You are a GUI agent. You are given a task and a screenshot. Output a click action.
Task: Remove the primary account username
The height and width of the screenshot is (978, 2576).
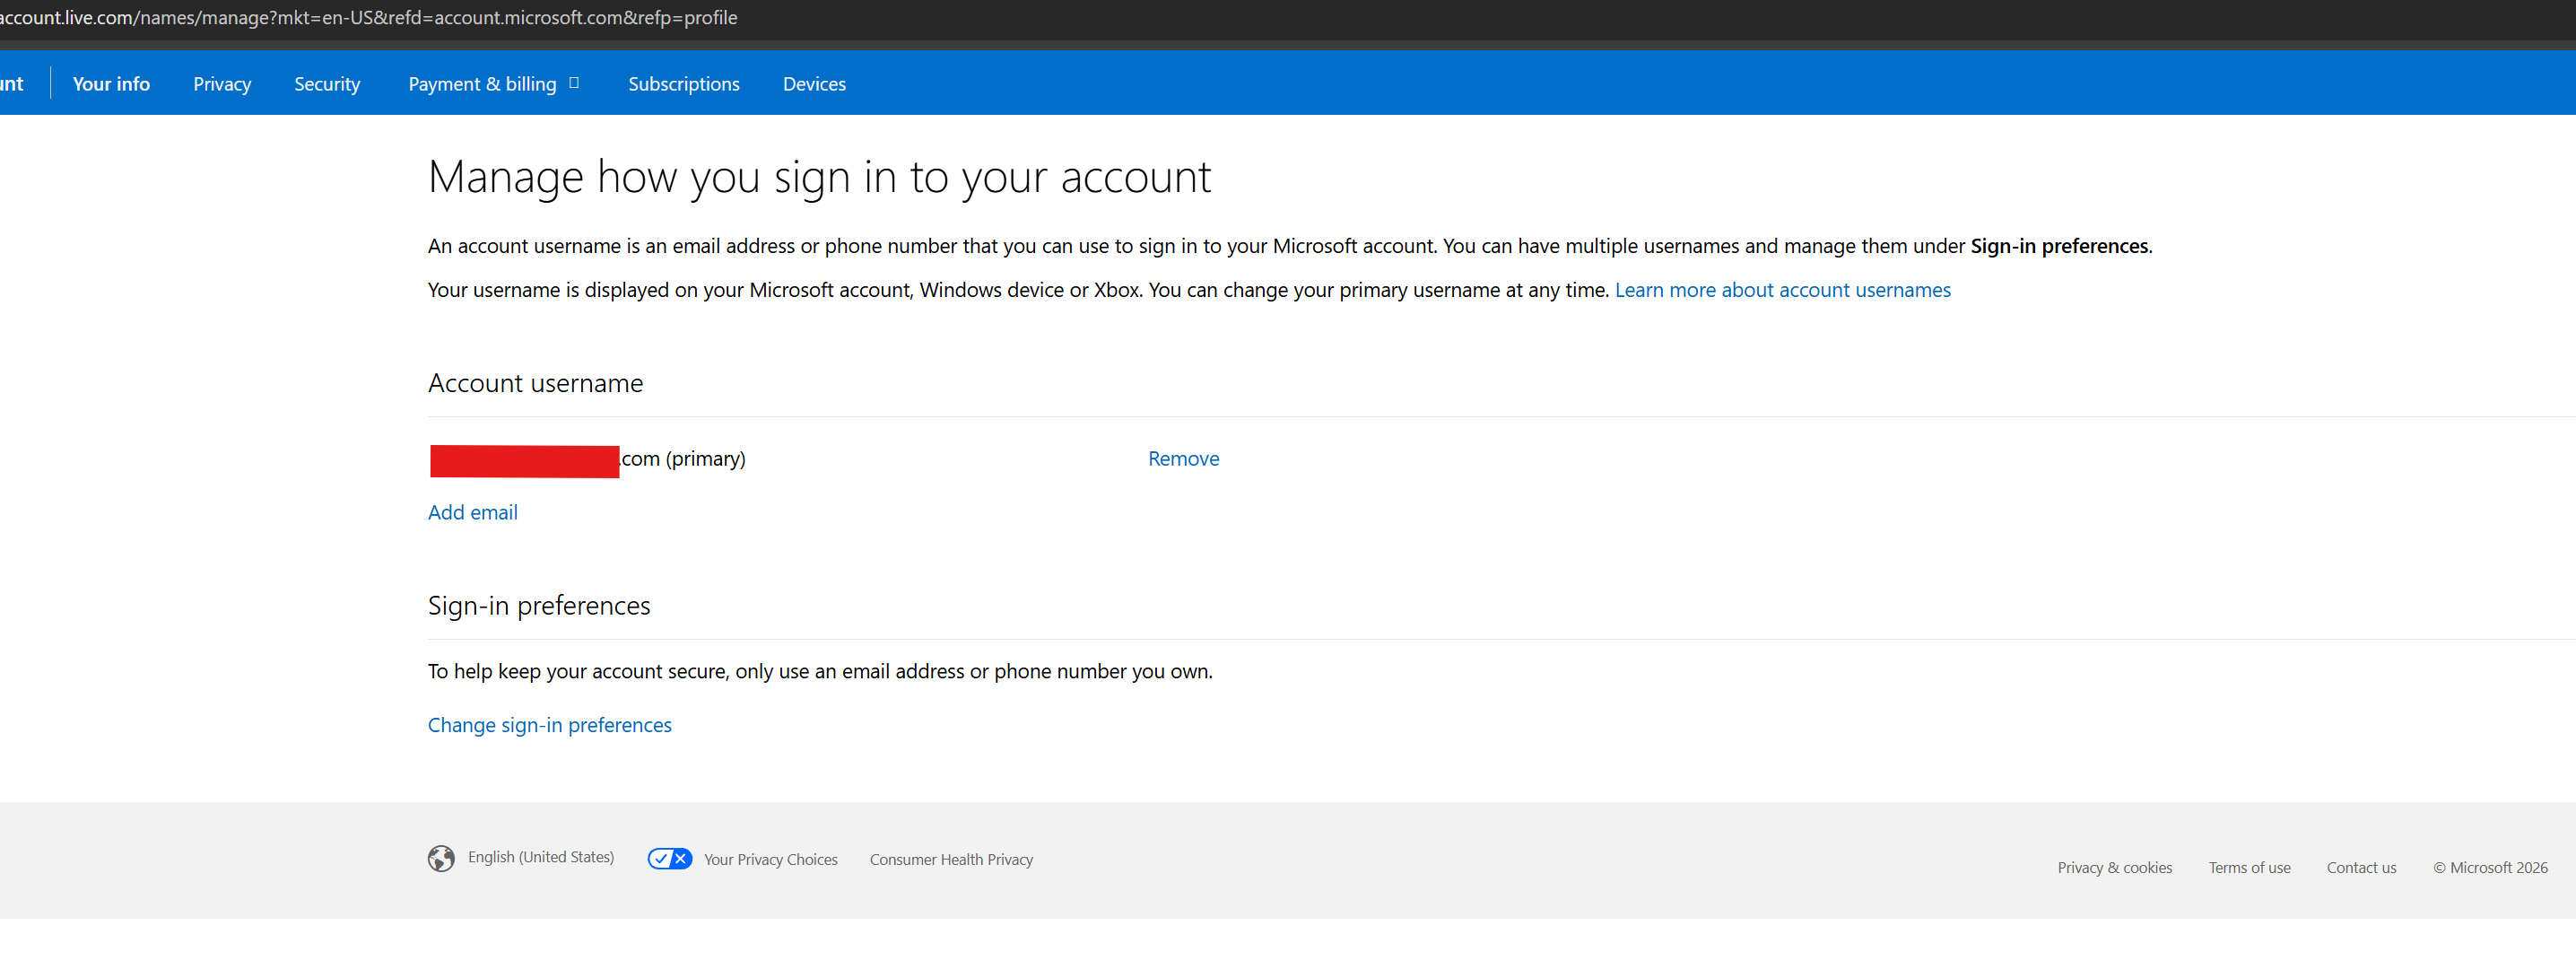tap(1183, 458)
